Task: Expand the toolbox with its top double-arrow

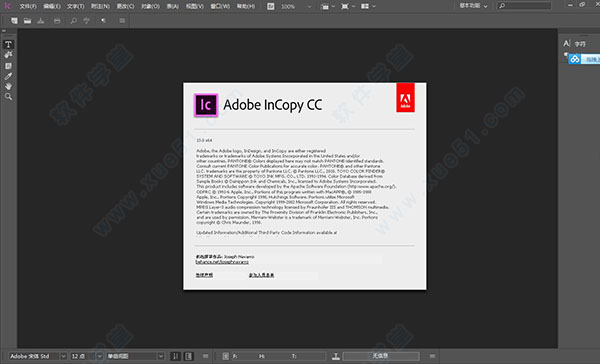Action: coord(4,31)
